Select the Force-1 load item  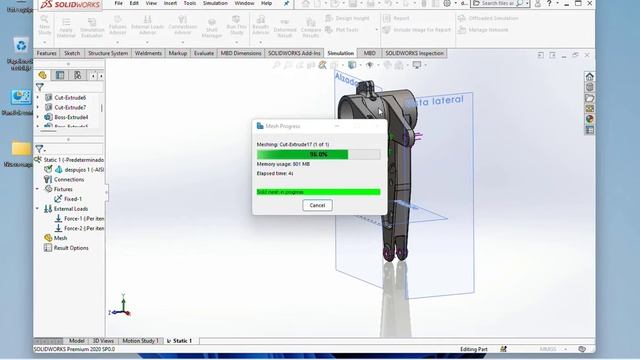click(x=79, y=218)
